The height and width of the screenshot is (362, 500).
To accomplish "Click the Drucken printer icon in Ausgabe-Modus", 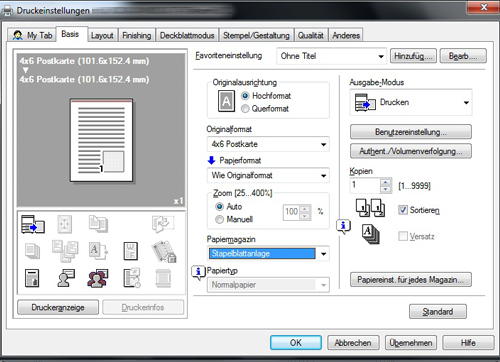I will tap(365, 102).
